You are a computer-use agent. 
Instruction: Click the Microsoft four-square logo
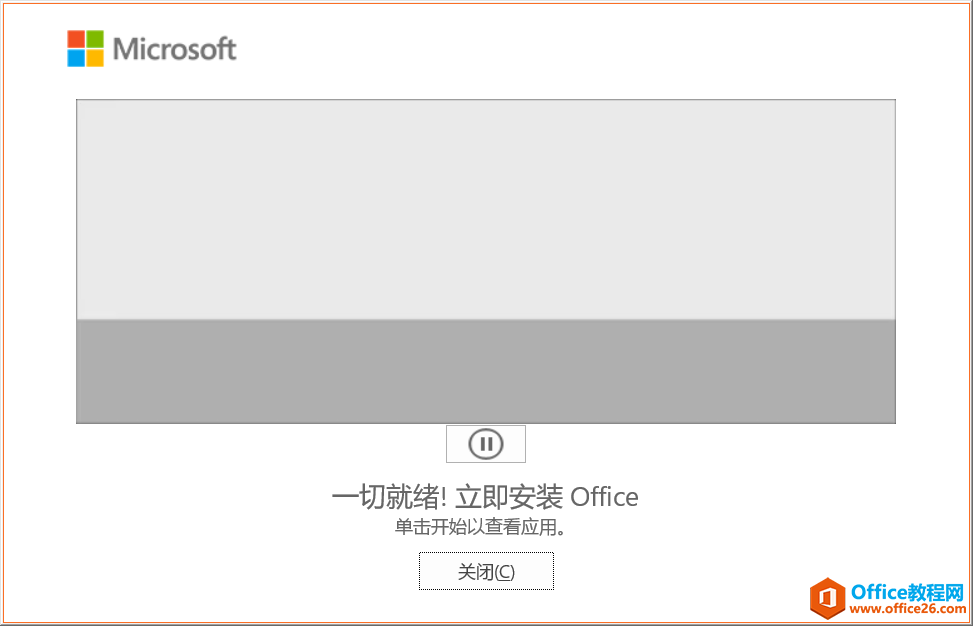(84, 48)
